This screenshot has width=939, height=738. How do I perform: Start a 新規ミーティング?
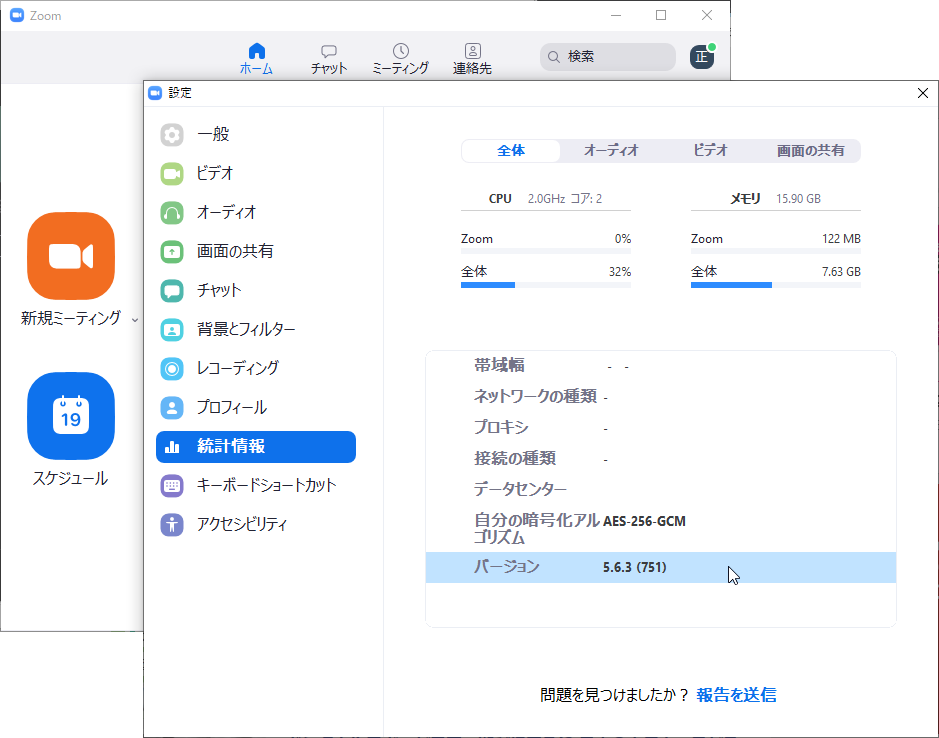tap(70, 255)
